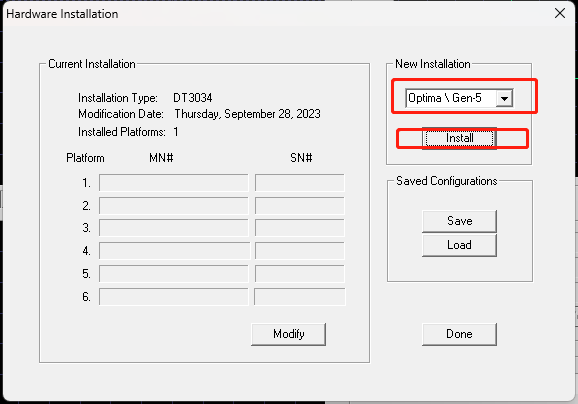Image resolution: width=578 pixels, height=404 pixels.
Task: Select the Optima \ Gen-5 combo box text
Action: tap(445, 98)
